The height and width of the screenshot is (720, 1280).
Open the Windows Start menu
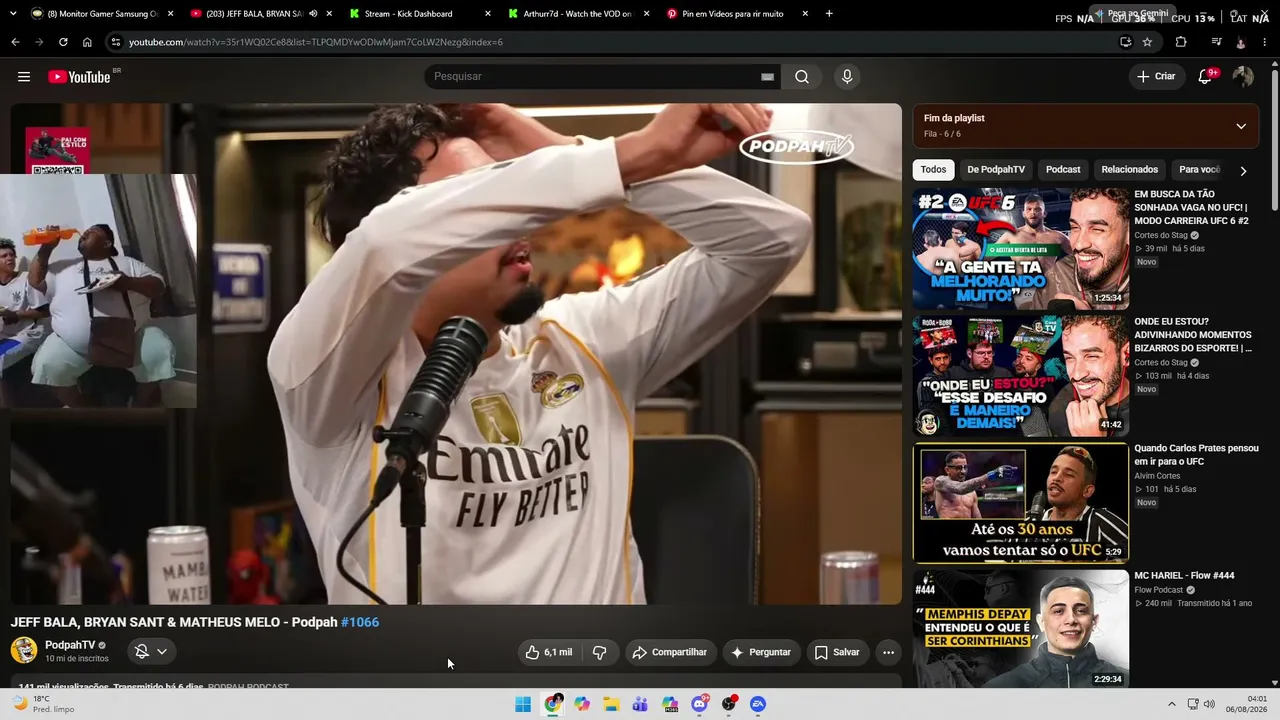523,704
